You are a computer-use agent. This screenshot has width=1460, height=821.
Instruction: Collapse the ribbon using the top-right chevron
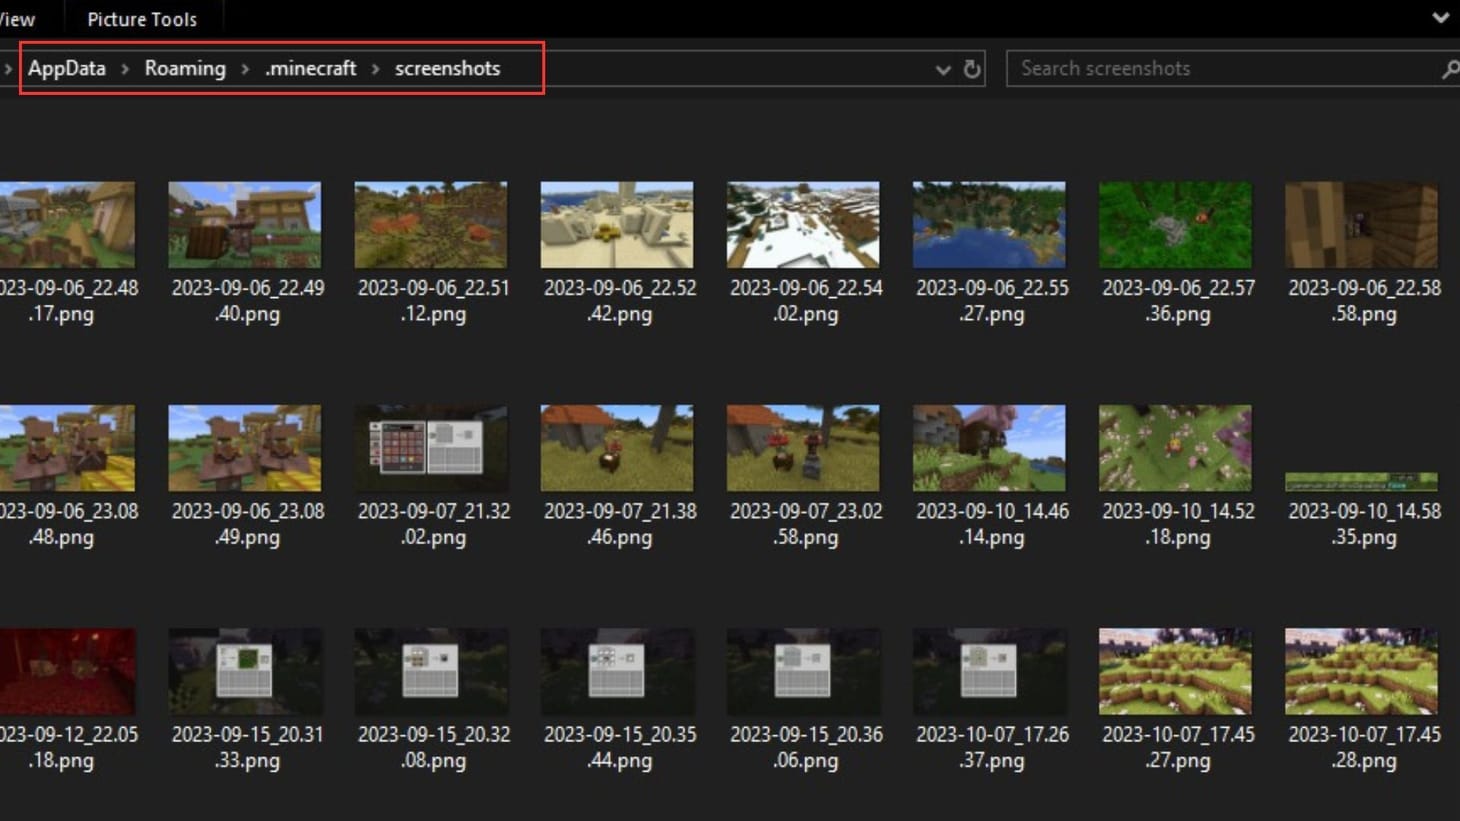click(1440, 17)
